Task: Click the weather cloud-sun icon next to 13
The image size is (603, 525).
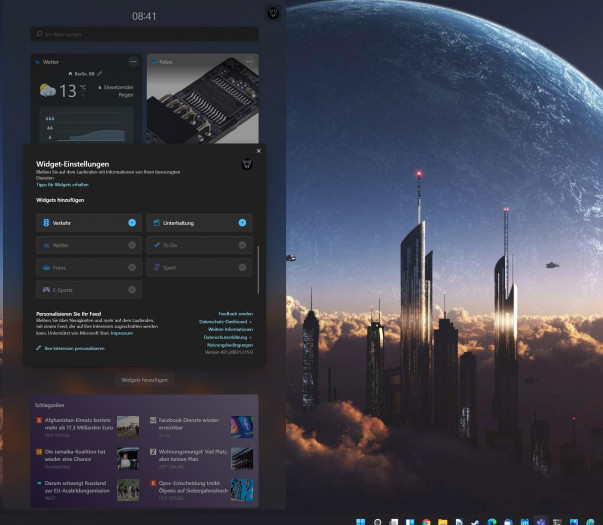Action: (48, 90)
